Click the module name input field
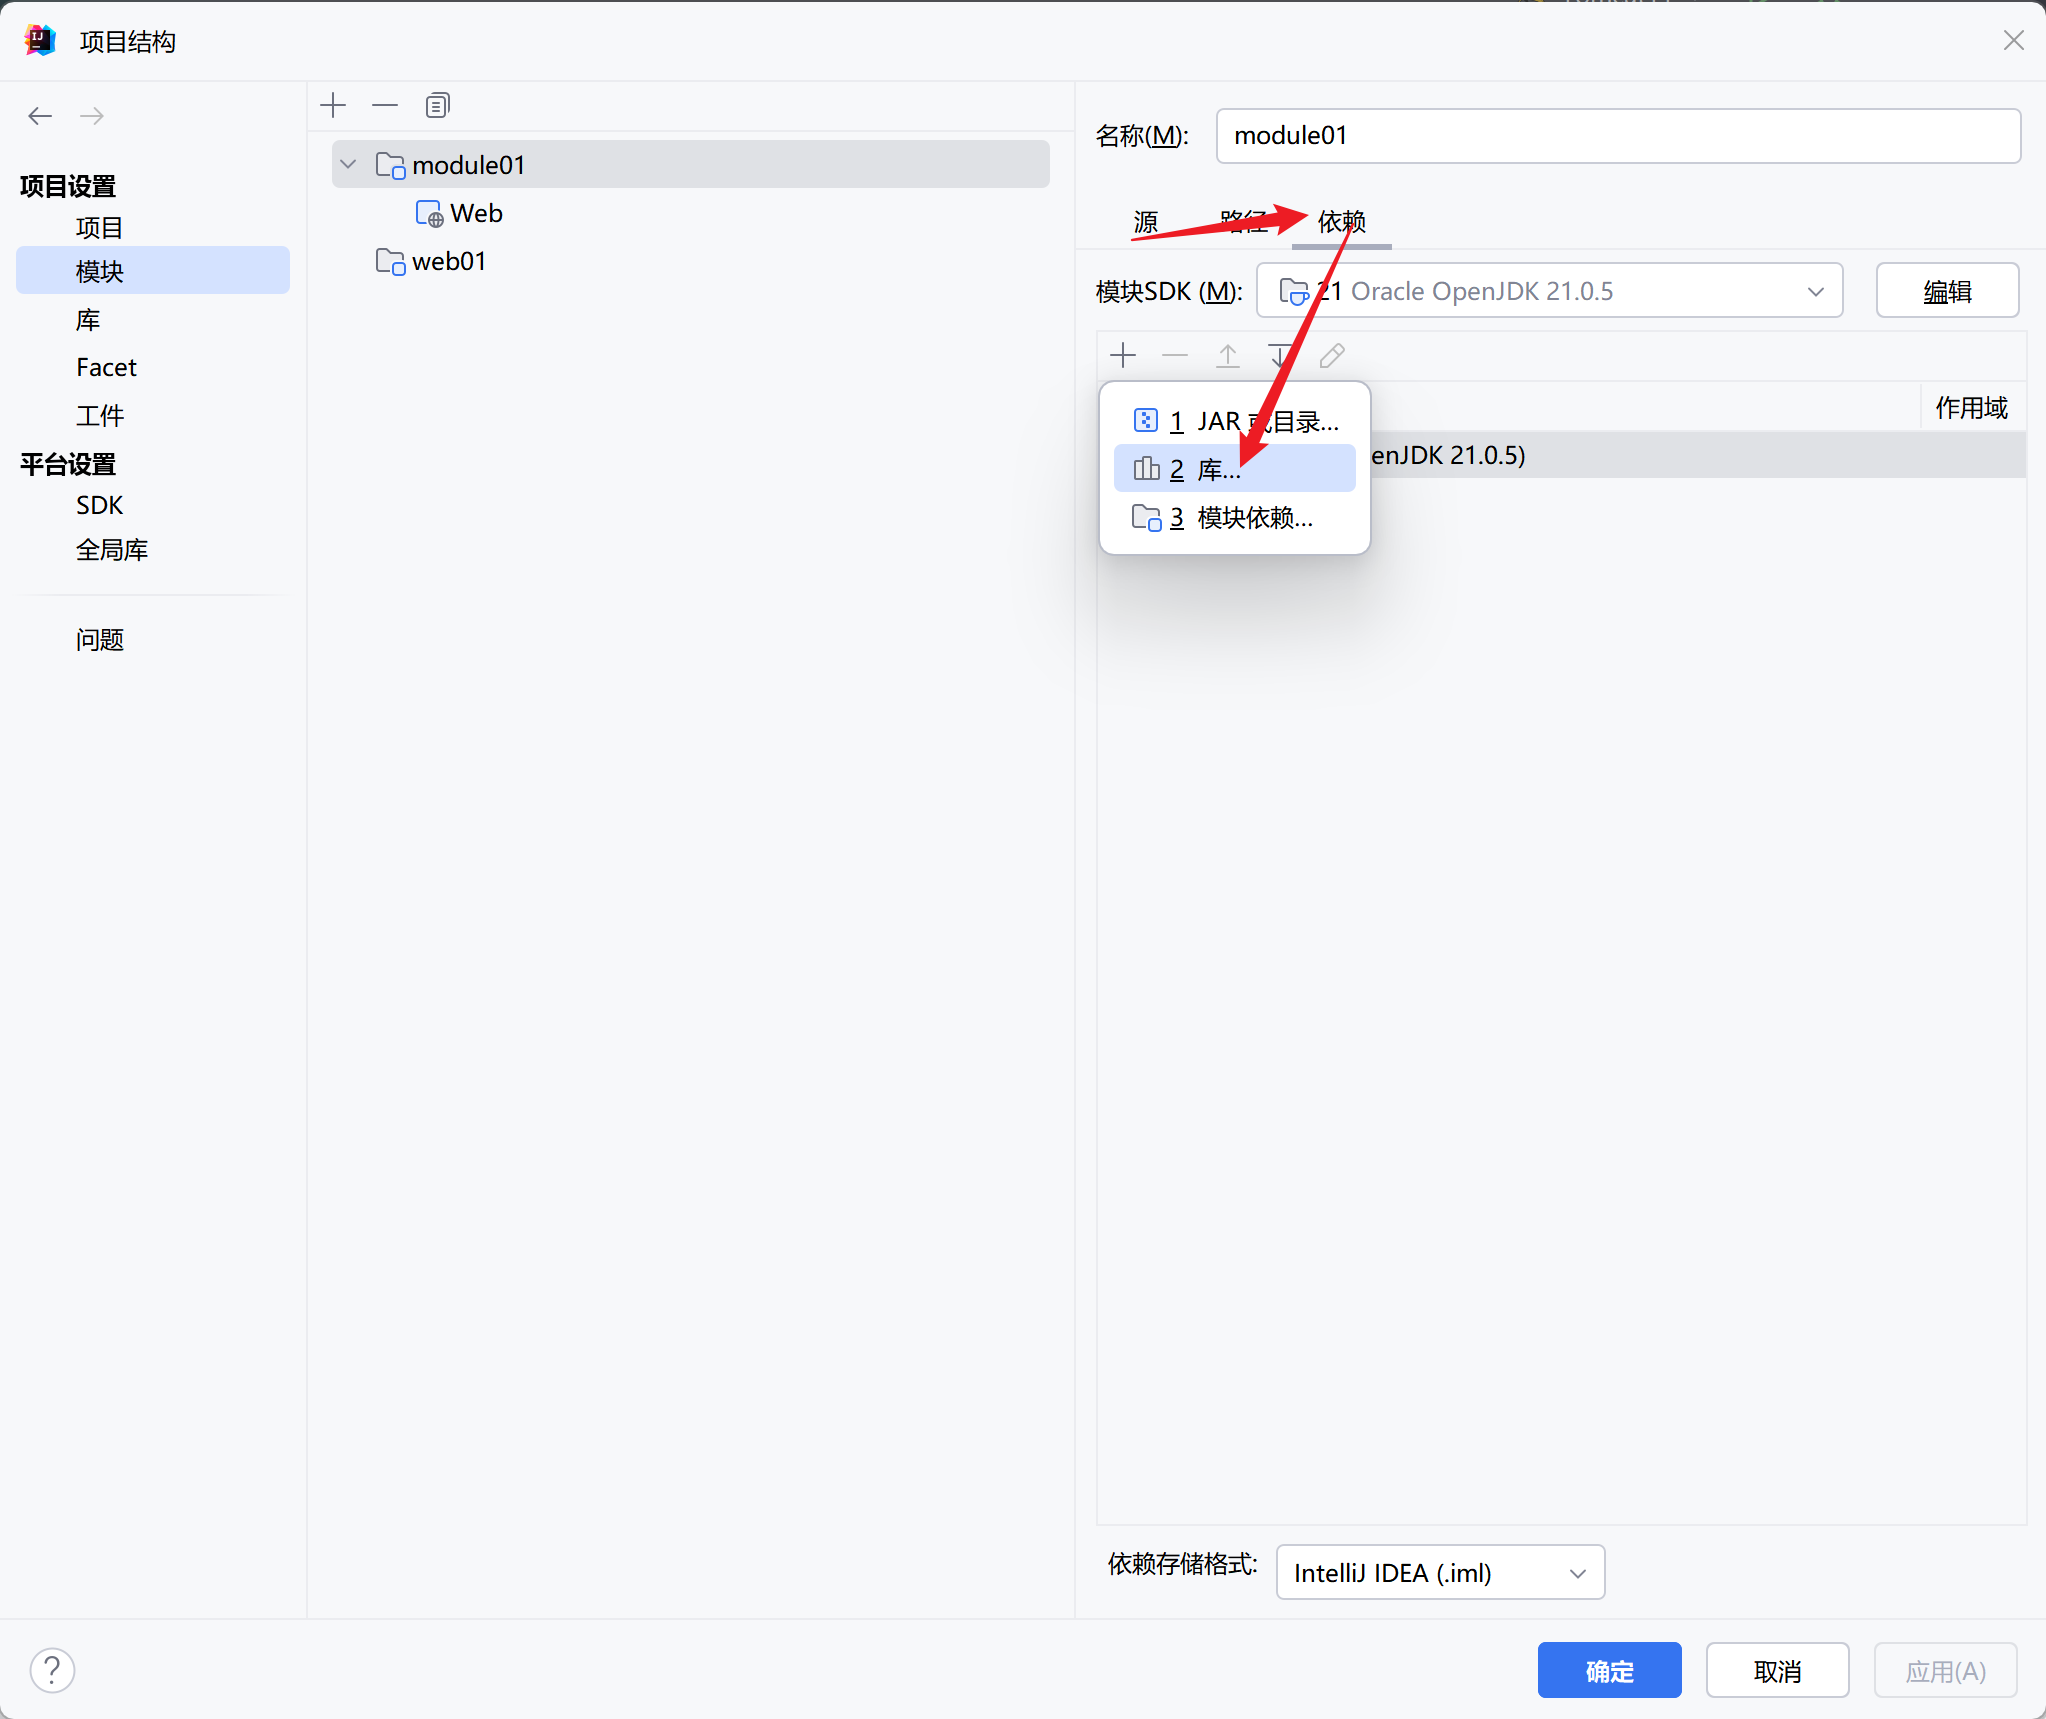 tap(1617, 136)
